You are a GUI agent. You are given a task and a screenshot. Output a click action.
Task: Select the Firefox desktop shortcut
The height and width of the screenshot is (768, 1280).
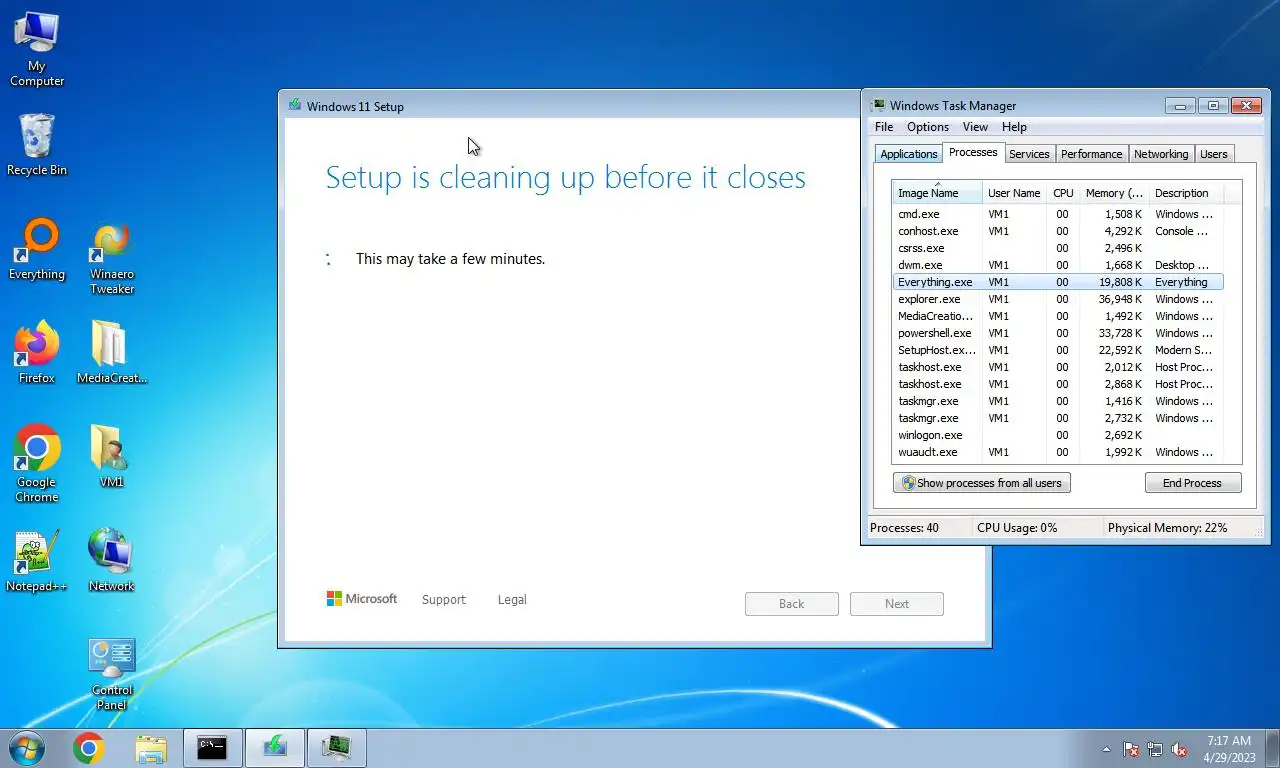click(x=37, y=353)
